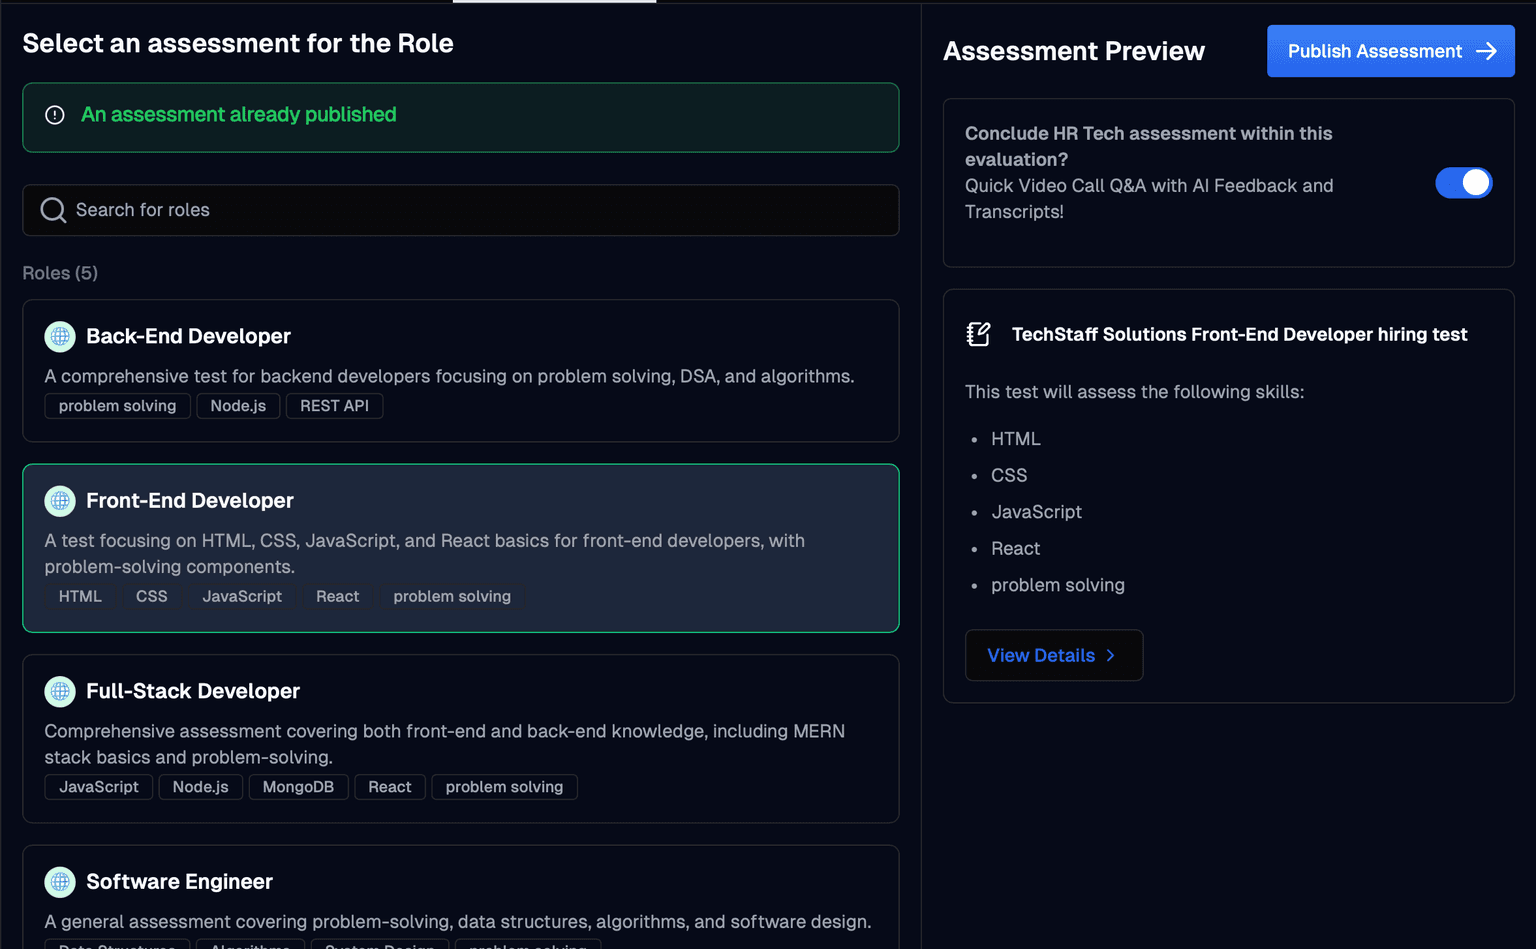The image size is (1536, 949).
Task: Select the Front-End Developer role title
Action: [x=190, y=500]
